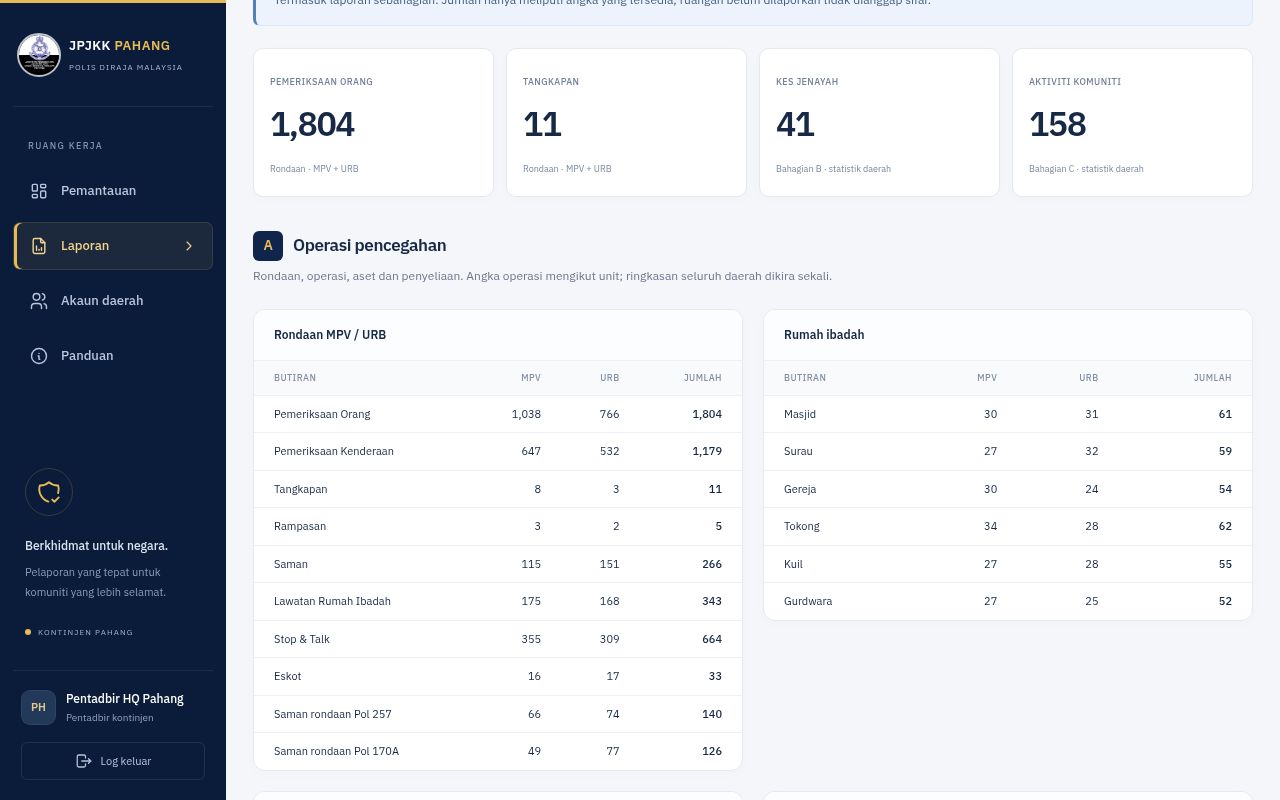This screenshot has width=1280, height=800.
Task: Select the Gurdwara row label
Action: coord(808,601)
